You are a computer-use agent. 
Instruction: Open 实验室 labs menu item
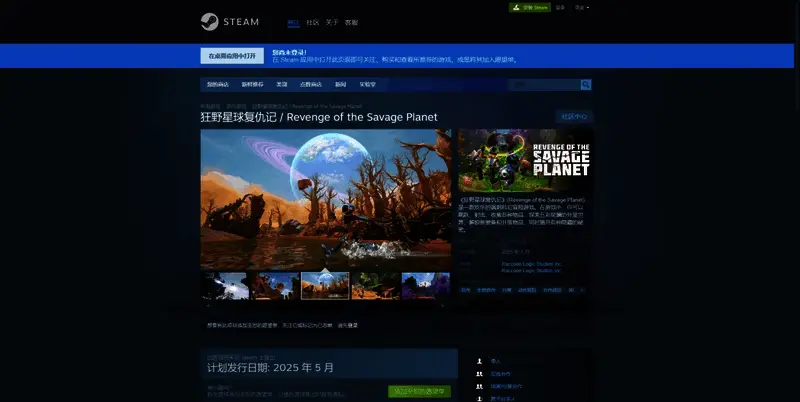pyautogui.click(x=367, y=85)
